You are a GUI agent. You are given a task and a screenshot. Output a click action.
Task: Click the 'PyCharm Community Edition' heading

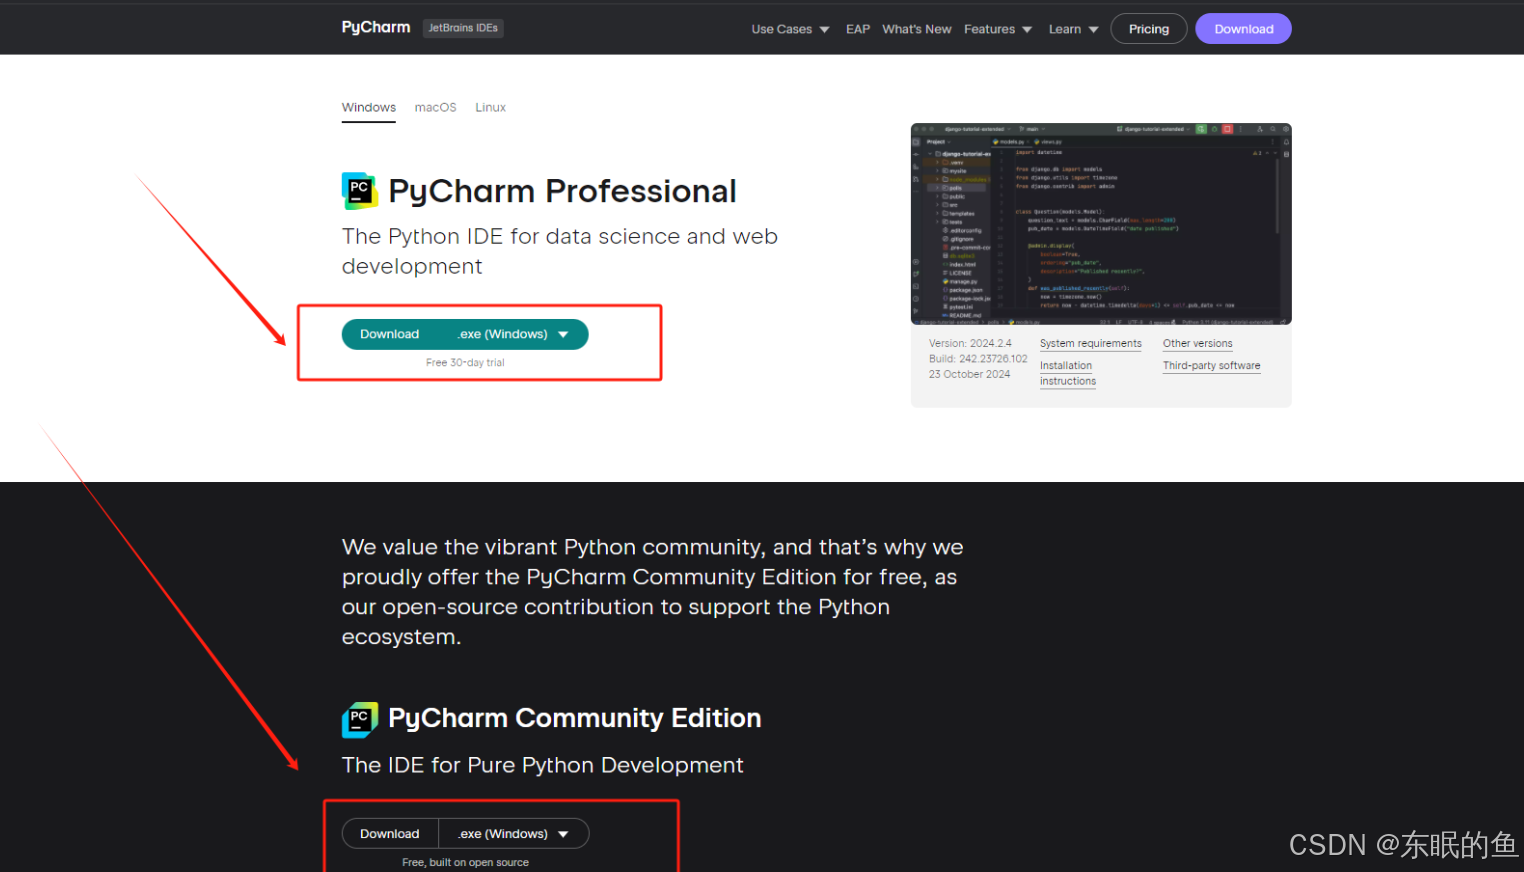tap(575, 718)
